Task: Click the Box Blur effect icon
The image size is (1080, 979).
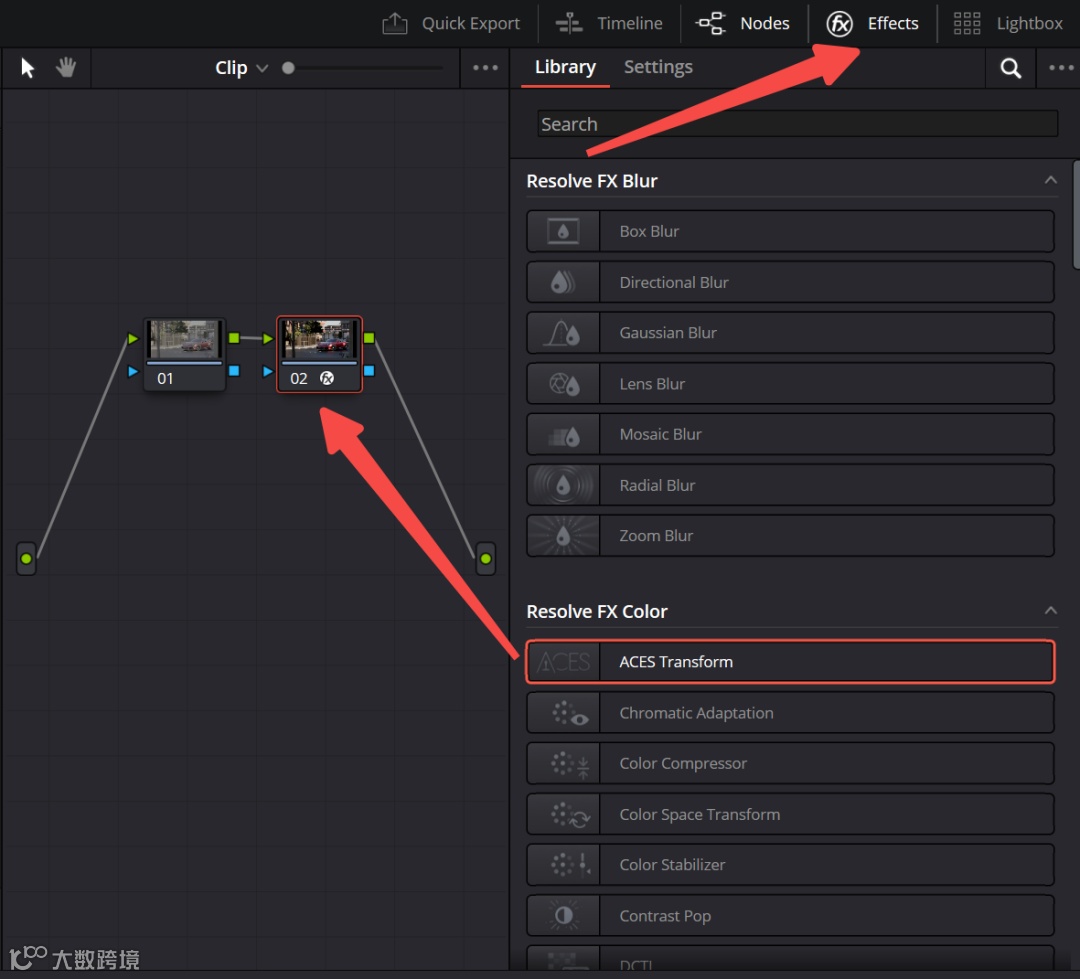Action: 563,231
